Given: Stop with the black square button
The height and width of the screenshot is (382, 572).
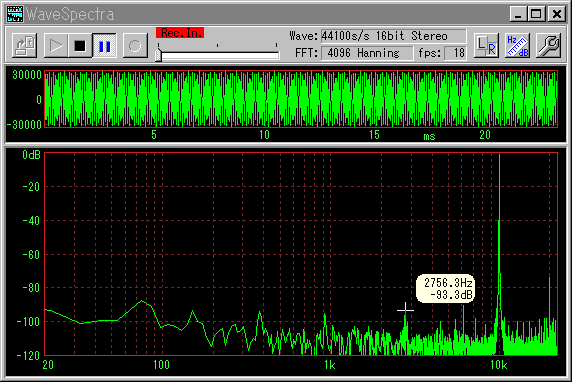Looking at the screenshot, I should click(80, 46).
